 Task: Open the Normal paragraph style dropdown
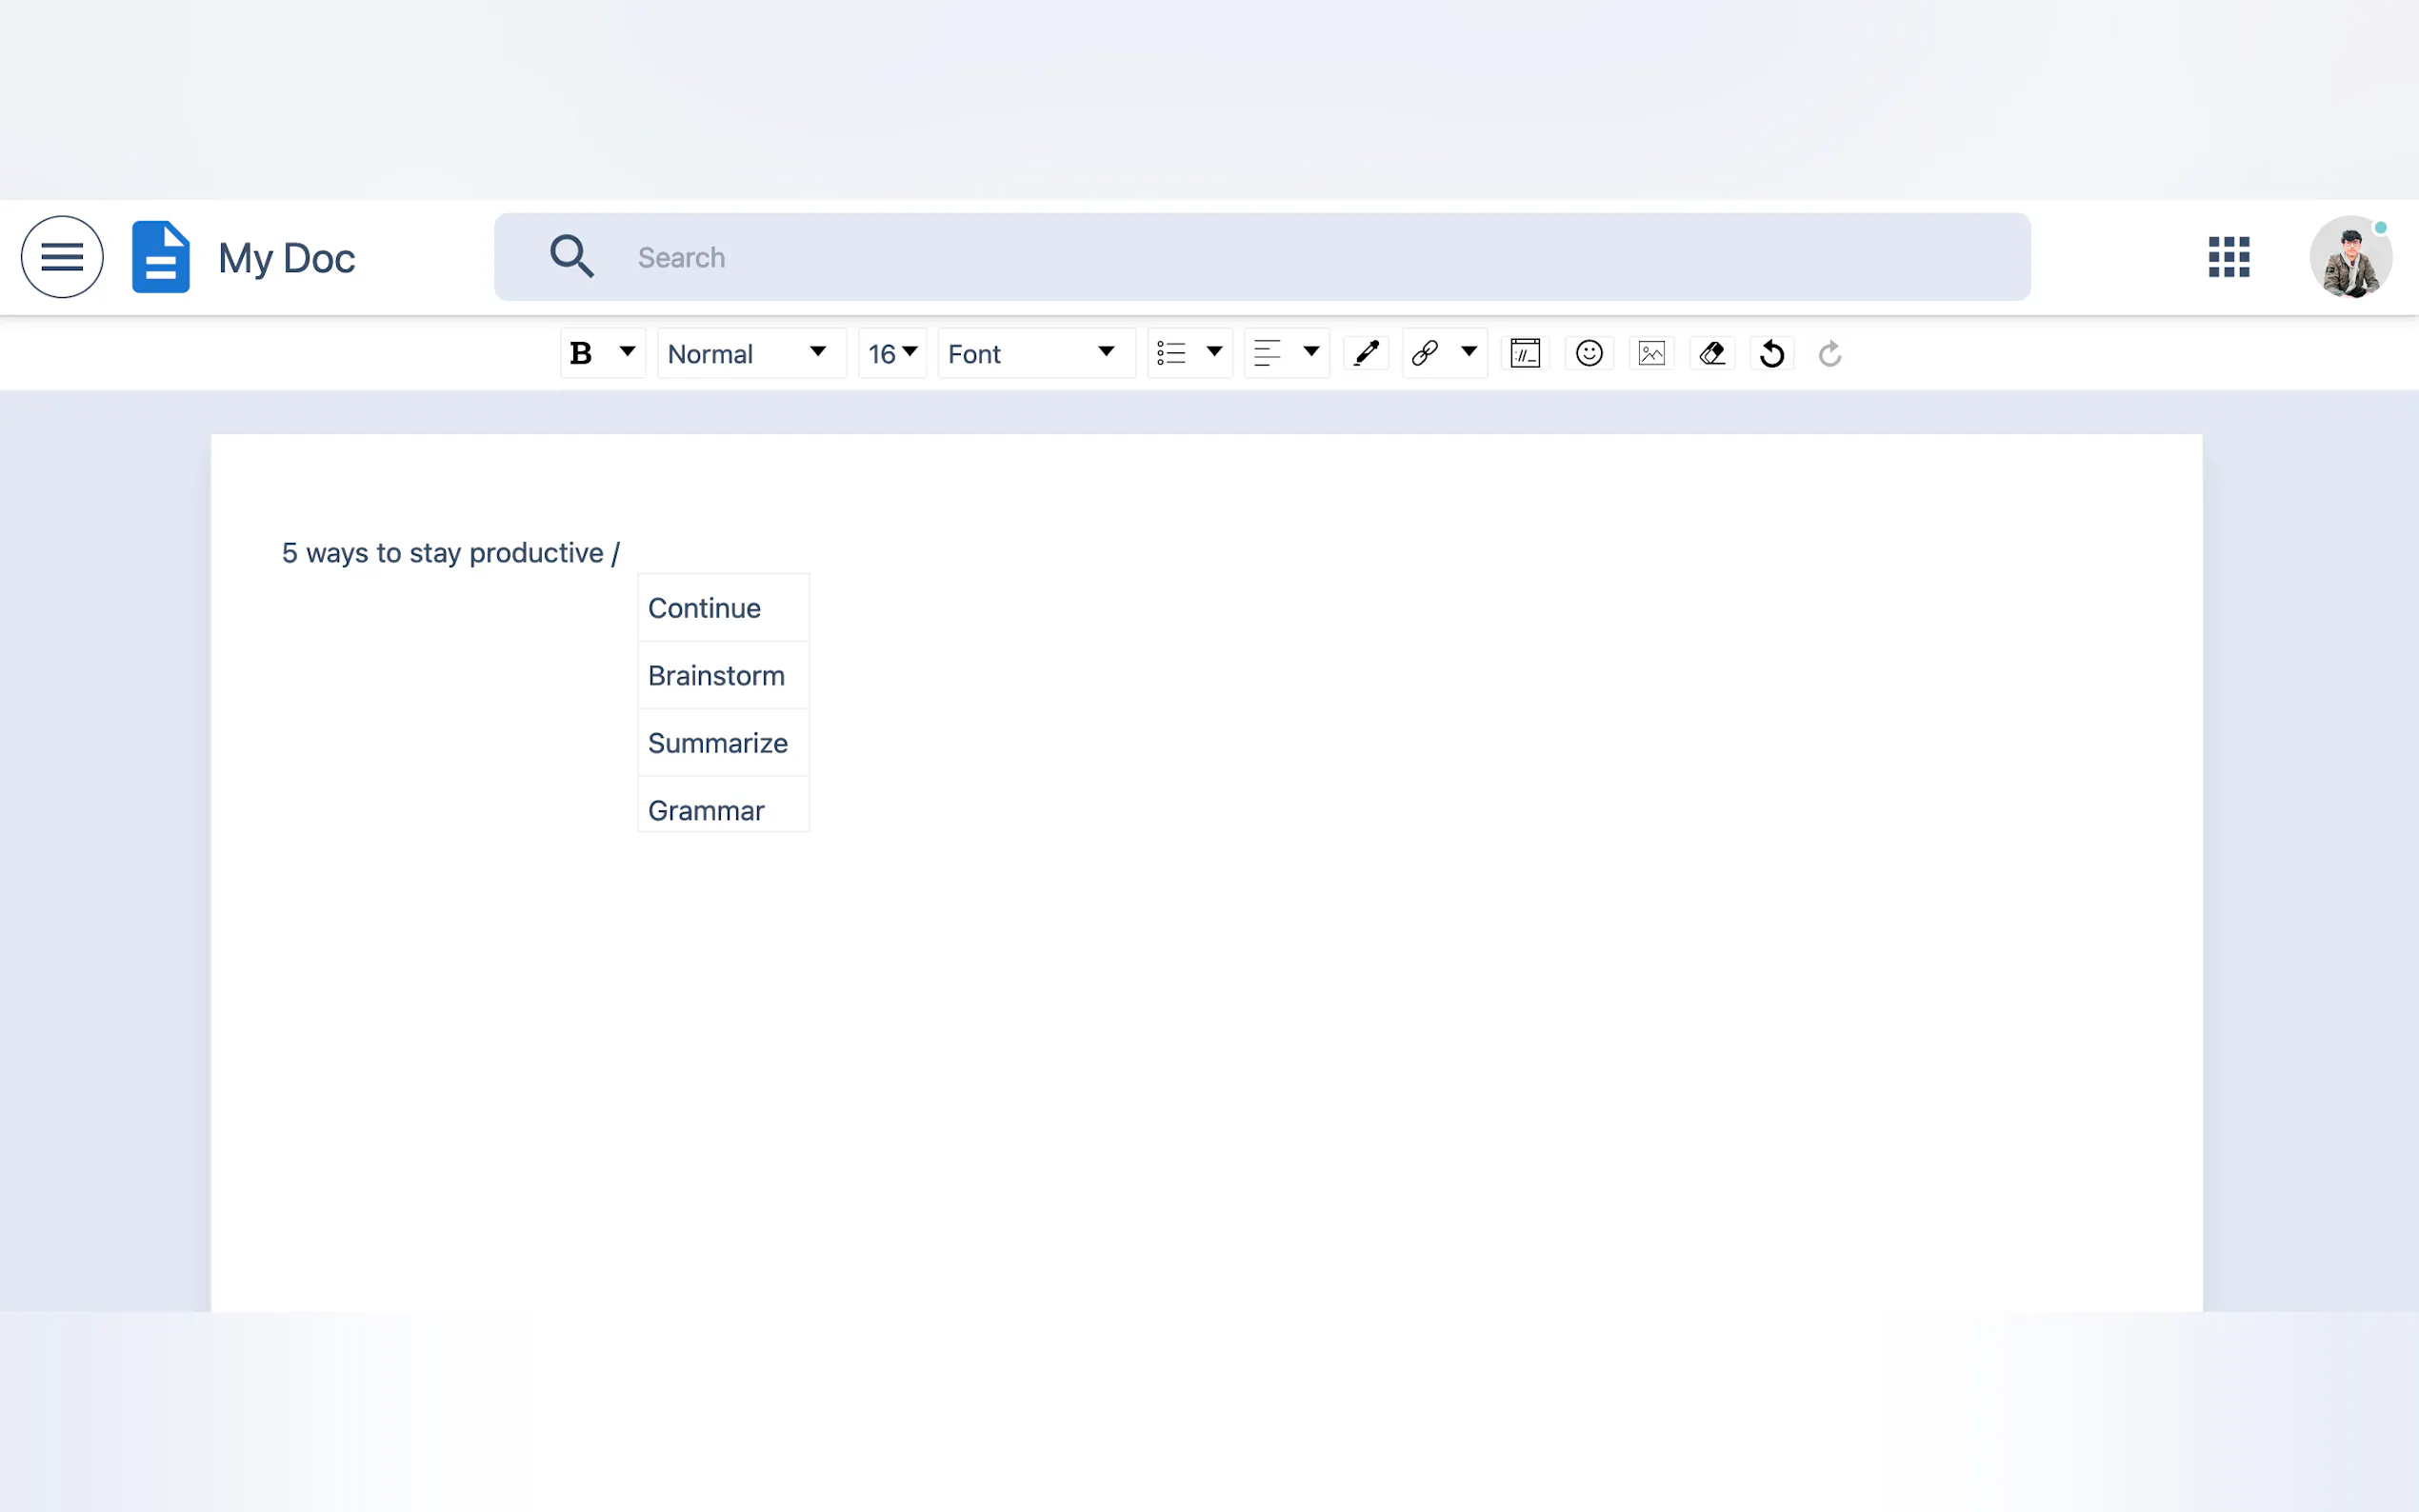click(x=749, y=353)
